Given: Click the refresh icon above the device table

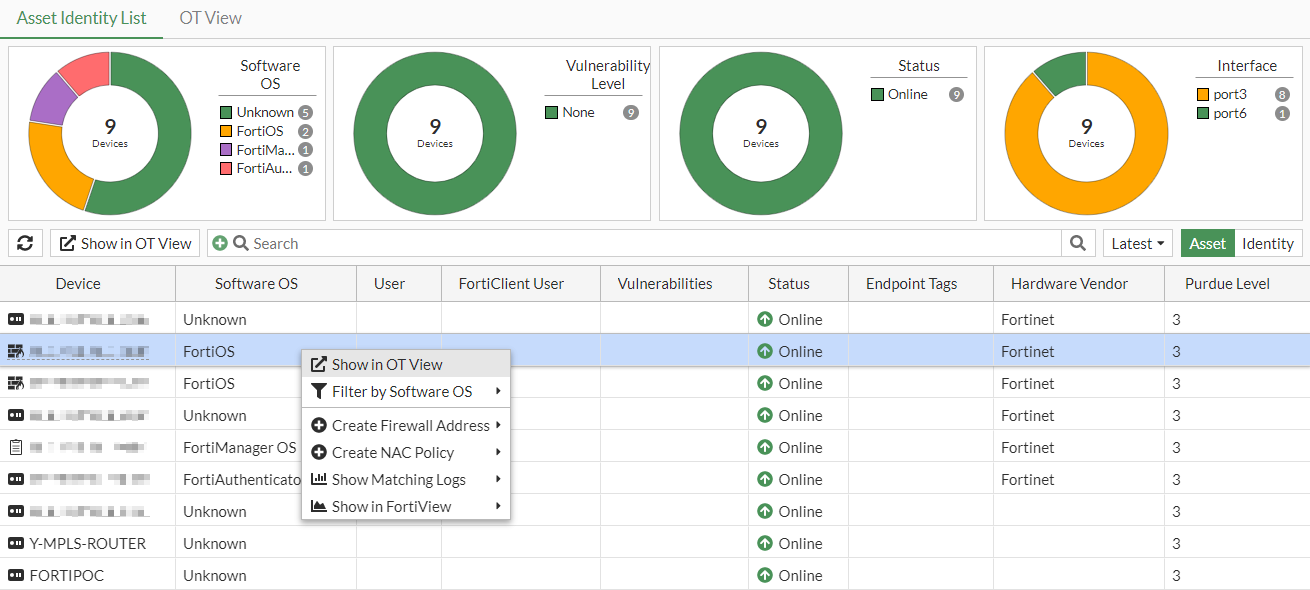Looking at the screenshot, I should click(x=25, y=243).
